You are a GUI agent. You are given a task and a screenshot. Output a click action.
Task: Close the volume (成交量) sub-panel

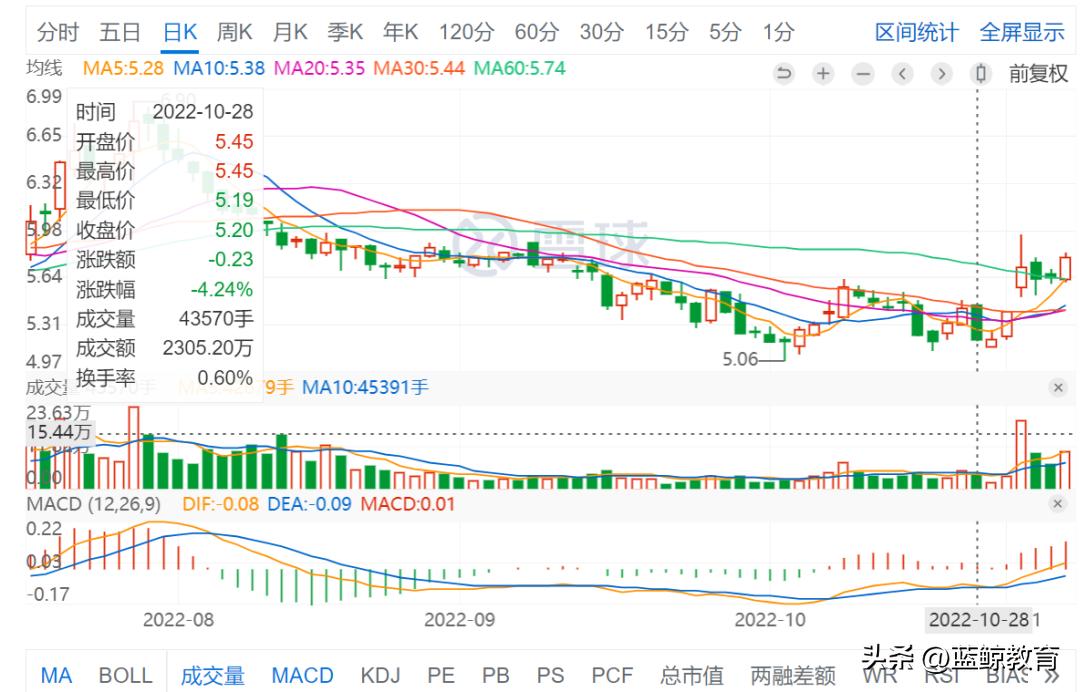pos(1058,388)
